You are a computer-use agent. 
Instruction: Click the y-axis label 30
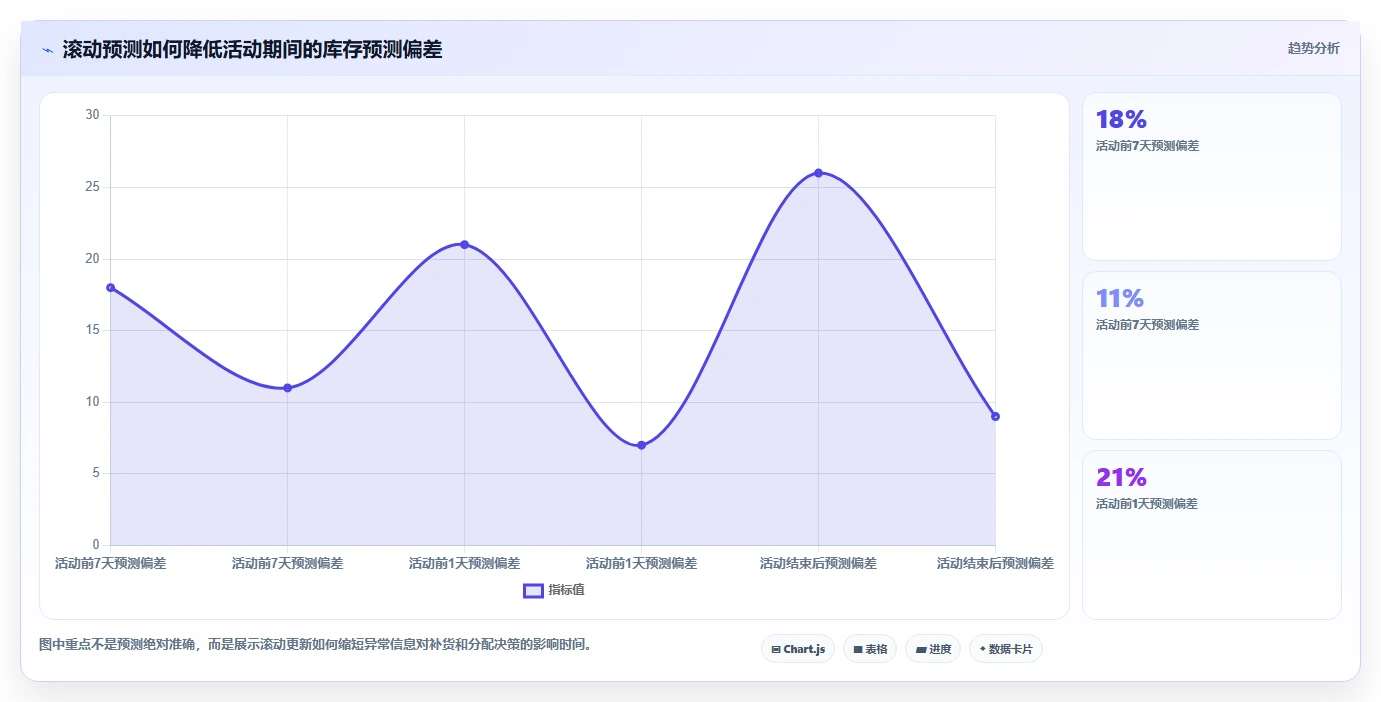pos(92,115)
